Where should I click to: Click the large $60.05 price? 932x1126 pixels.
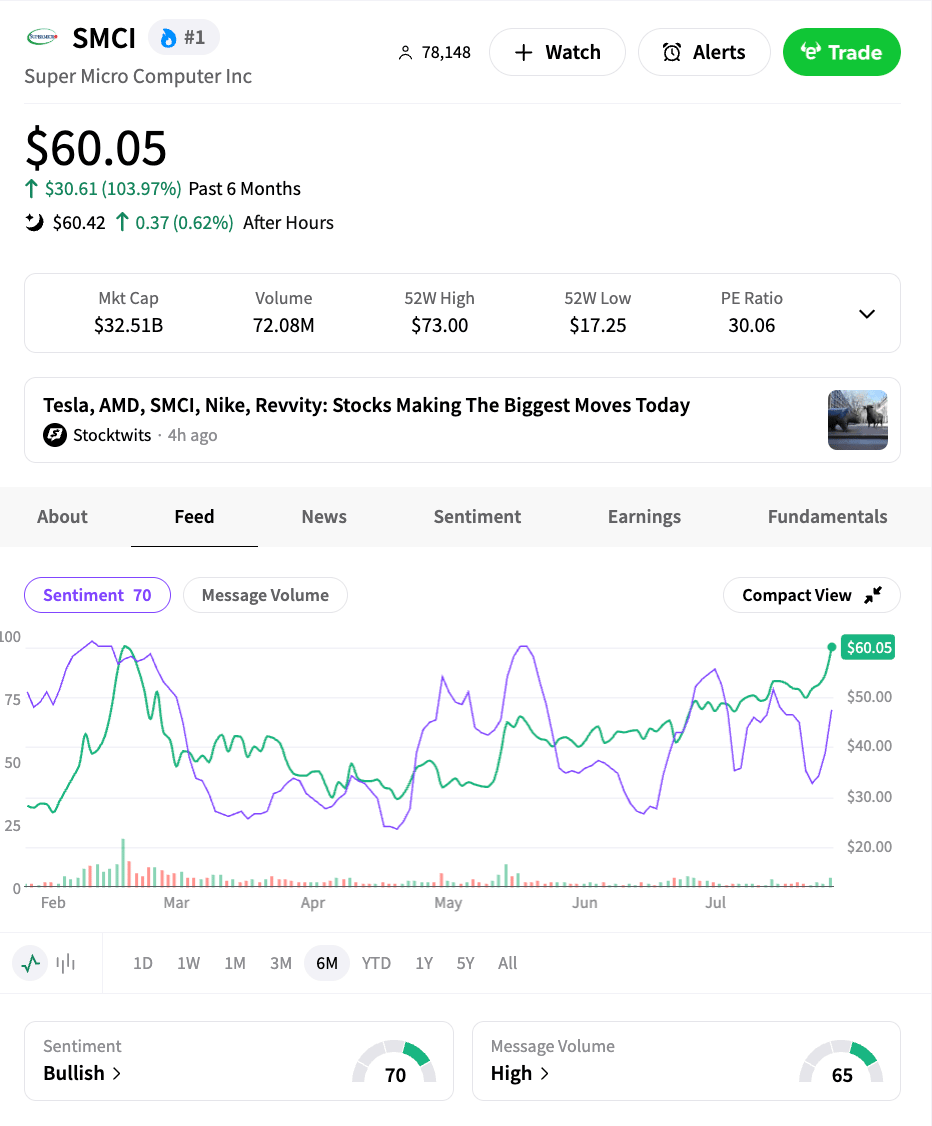pyautogui.click(x=96, y=149)
